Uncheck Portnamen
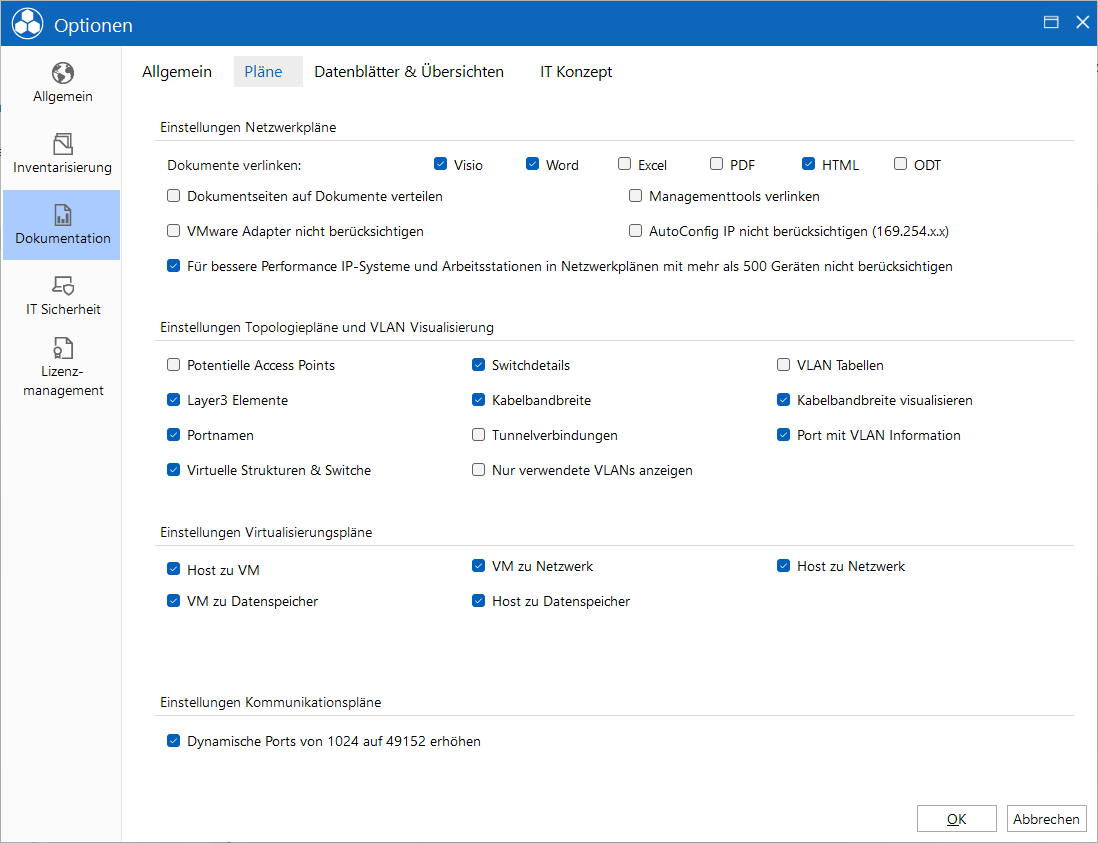 pyautogui.click(x=174, y=435)
